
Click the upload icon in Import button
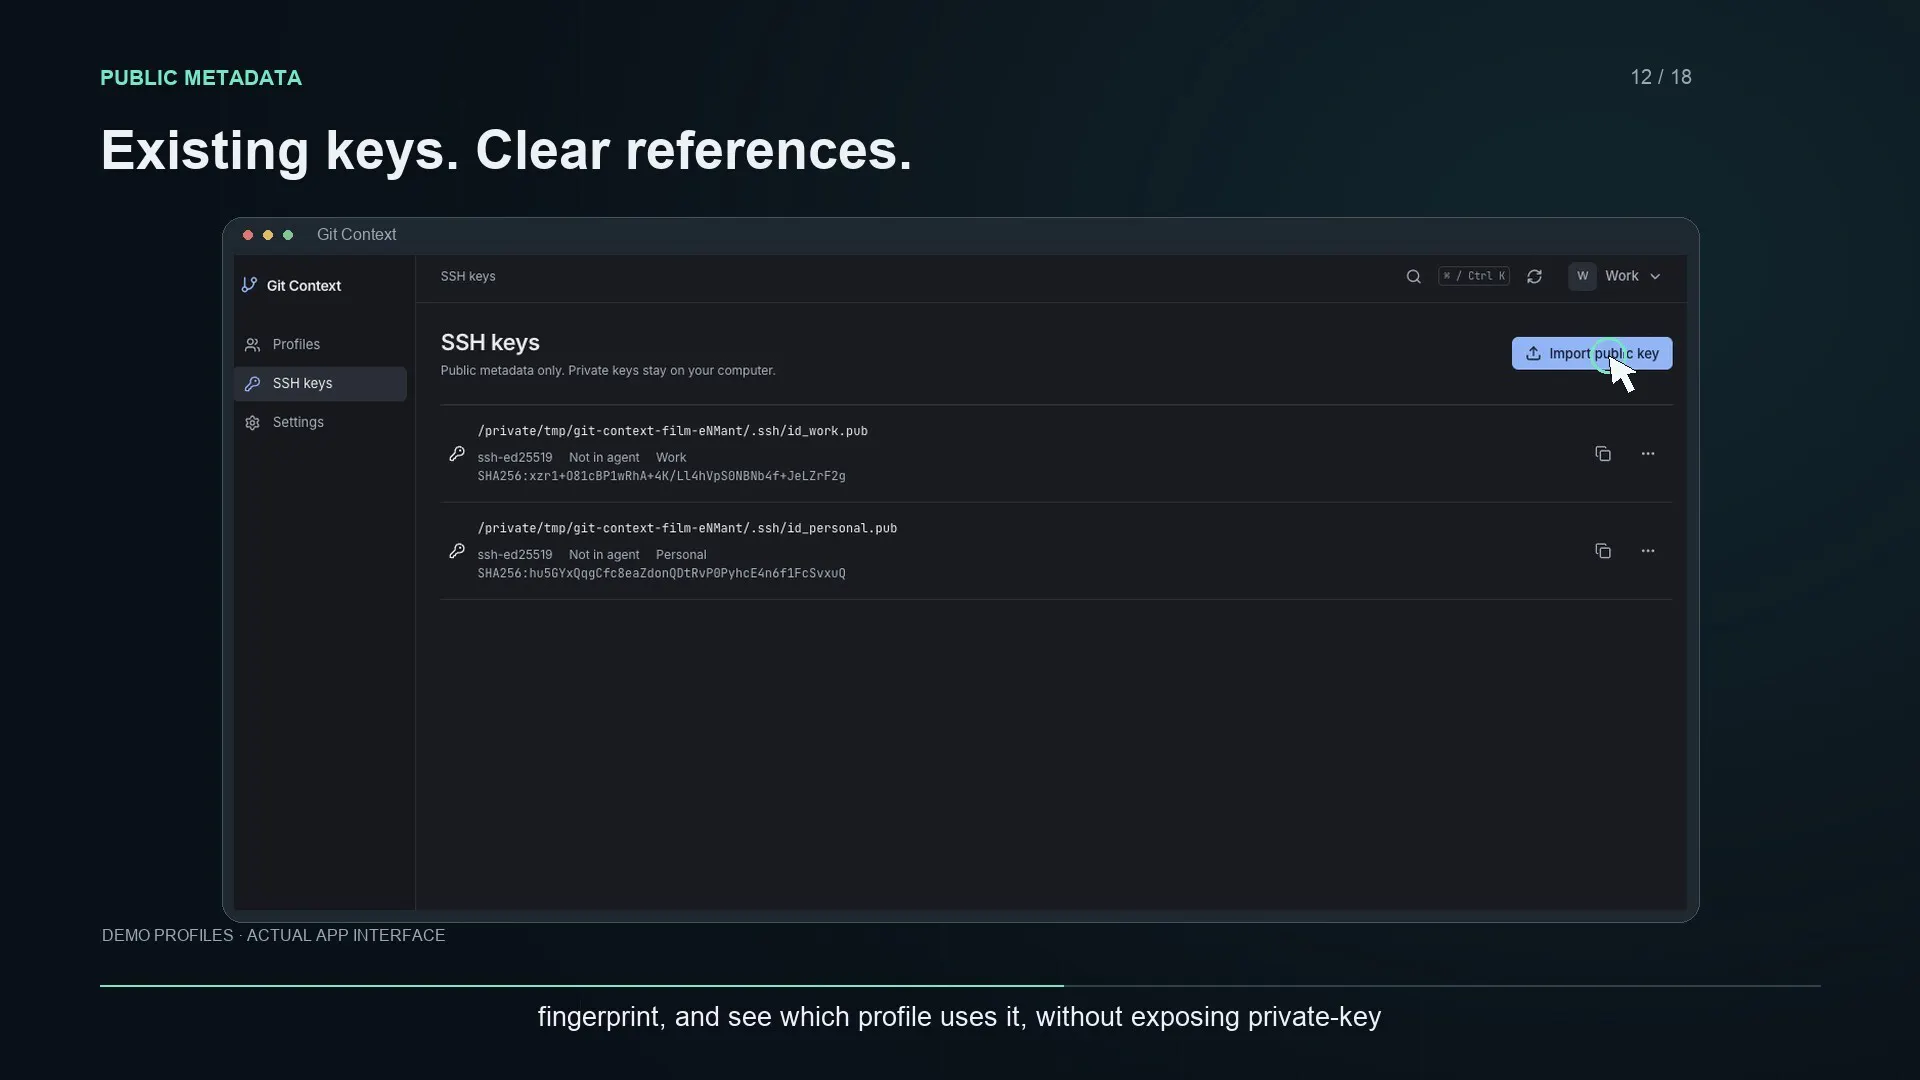pos(1533,354)
